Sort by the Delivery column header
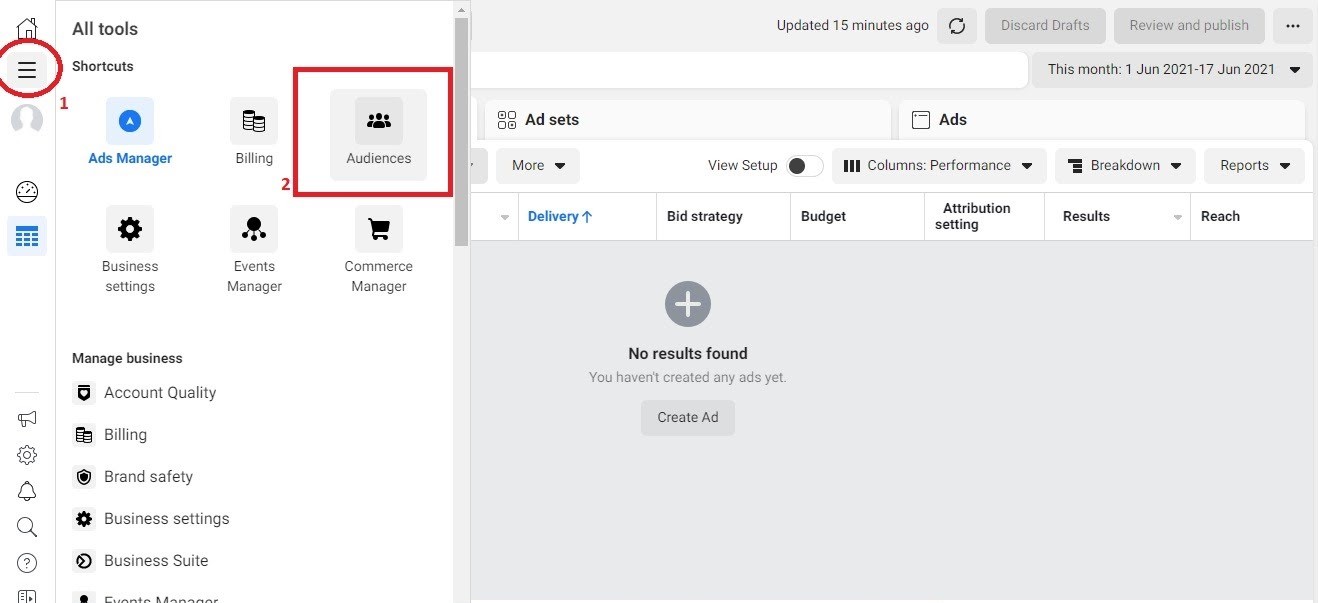 560,216
